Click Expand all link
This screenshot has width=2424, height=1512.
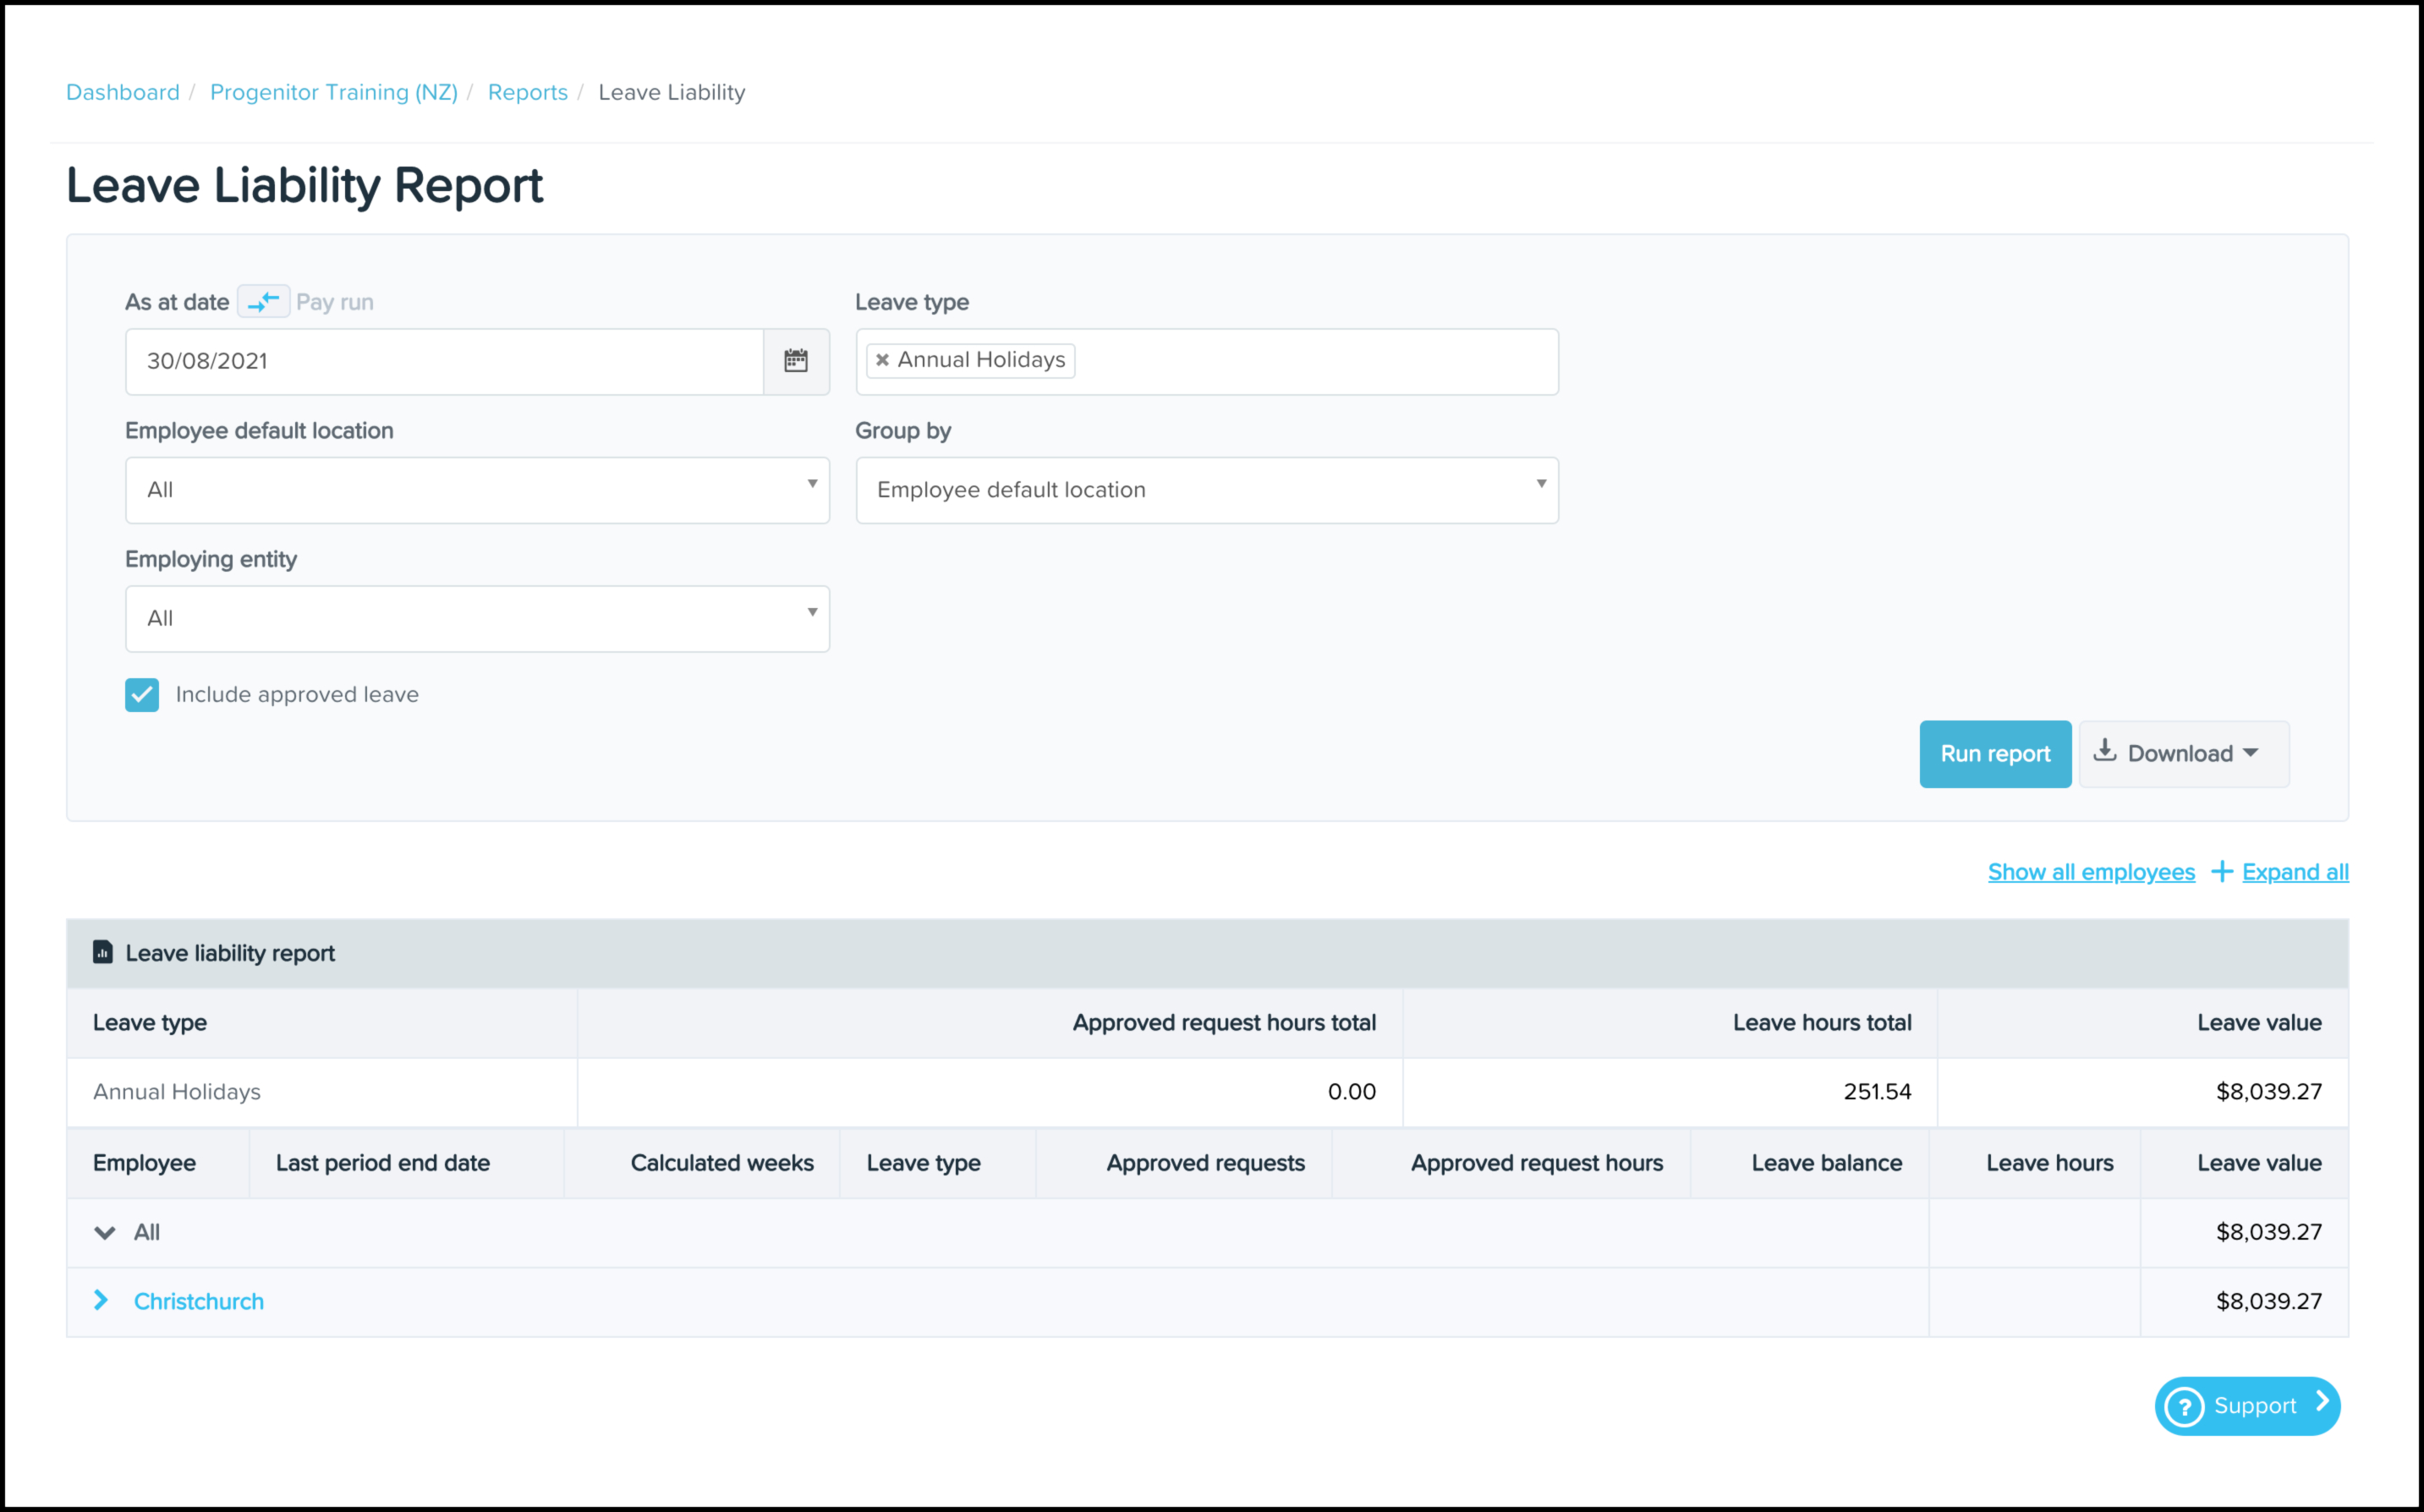pyautogui.click(x=2295, y=872)
